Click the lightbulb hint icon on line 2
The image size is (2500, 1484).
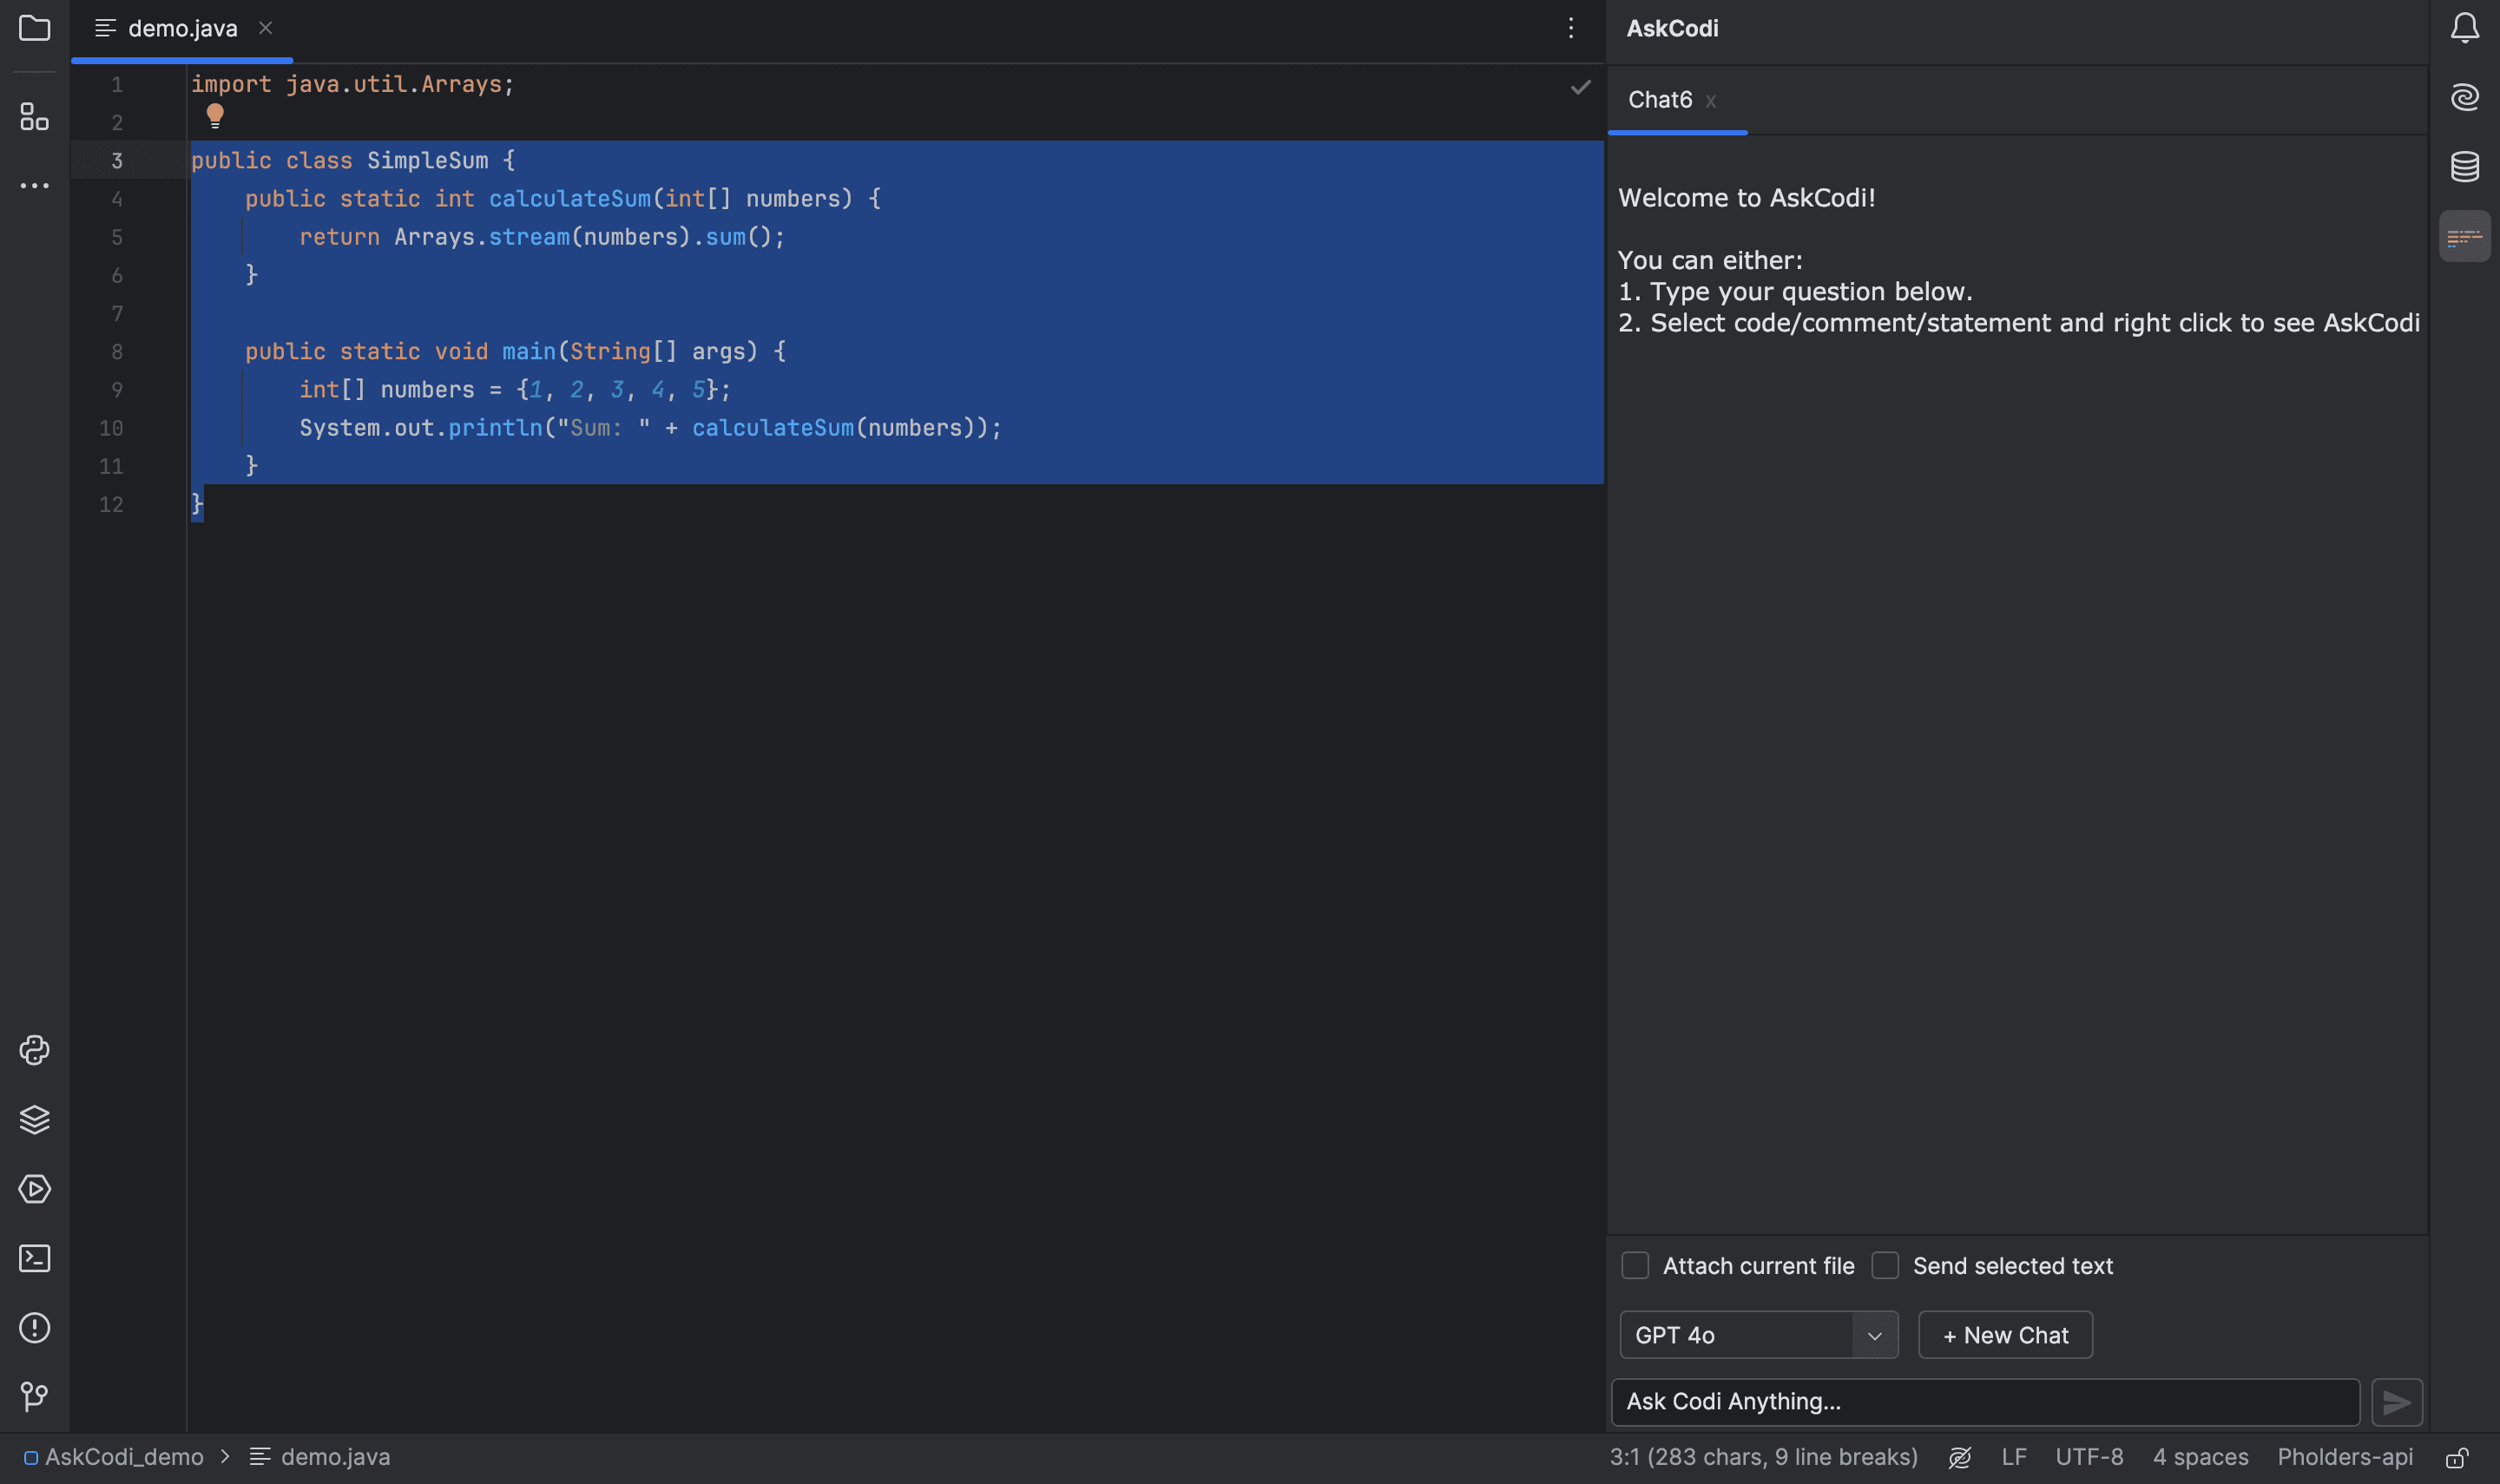tap(212, 118)
